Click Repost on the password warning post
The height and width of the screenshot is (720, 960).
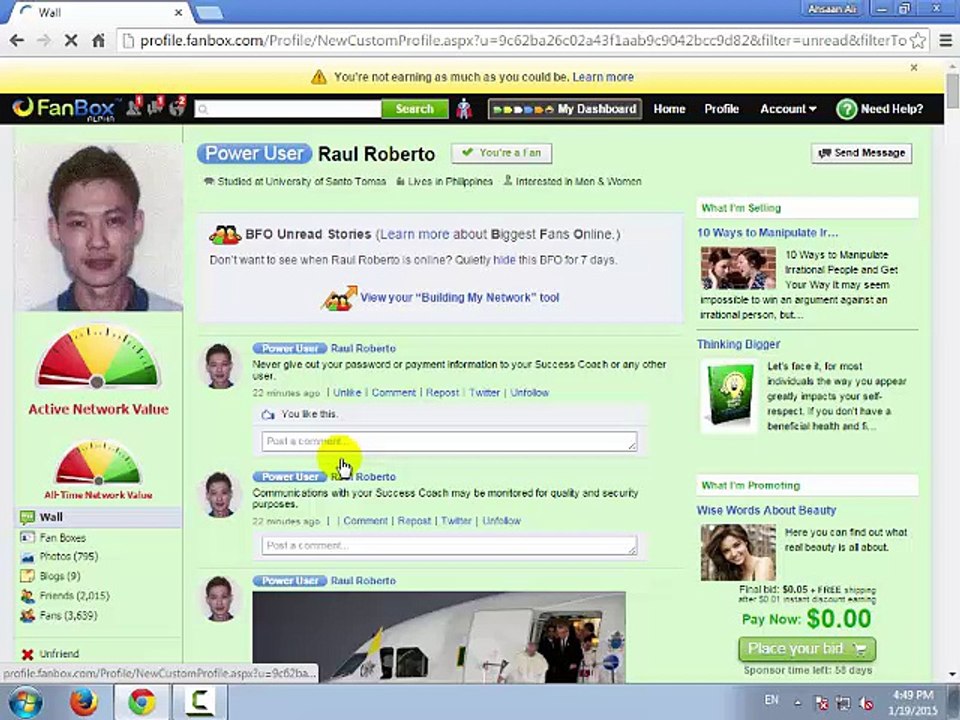coord(442,393)
